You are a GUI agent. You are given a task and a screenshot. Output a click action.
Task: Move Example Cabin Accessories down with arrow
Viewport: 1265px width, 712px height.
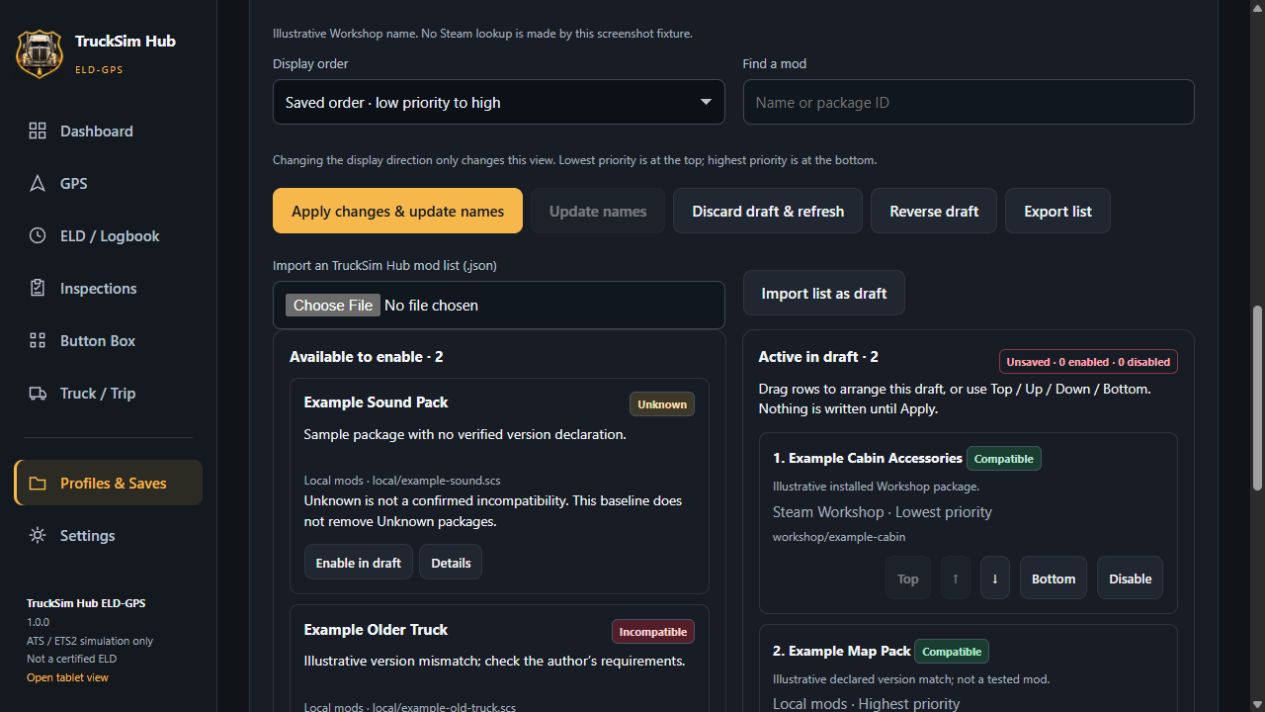click(x=995, y=578)
